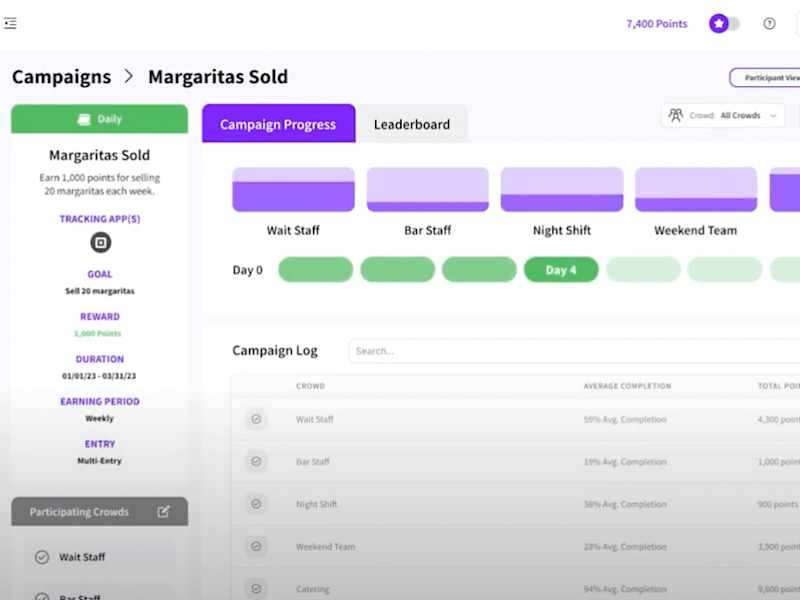Toggle the Bar Staff log row check icon
Image resolution: width=800 pixels, height=600 pixels.
click(x=256, y=461)
